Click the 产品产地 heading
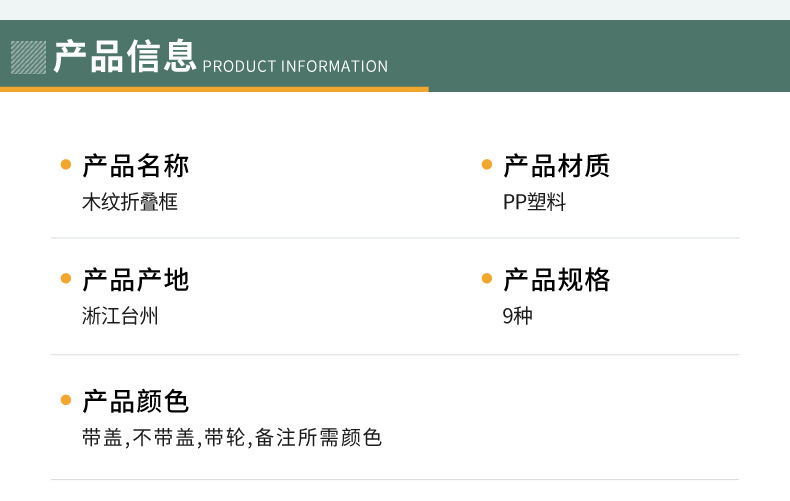 coord(135,280)
